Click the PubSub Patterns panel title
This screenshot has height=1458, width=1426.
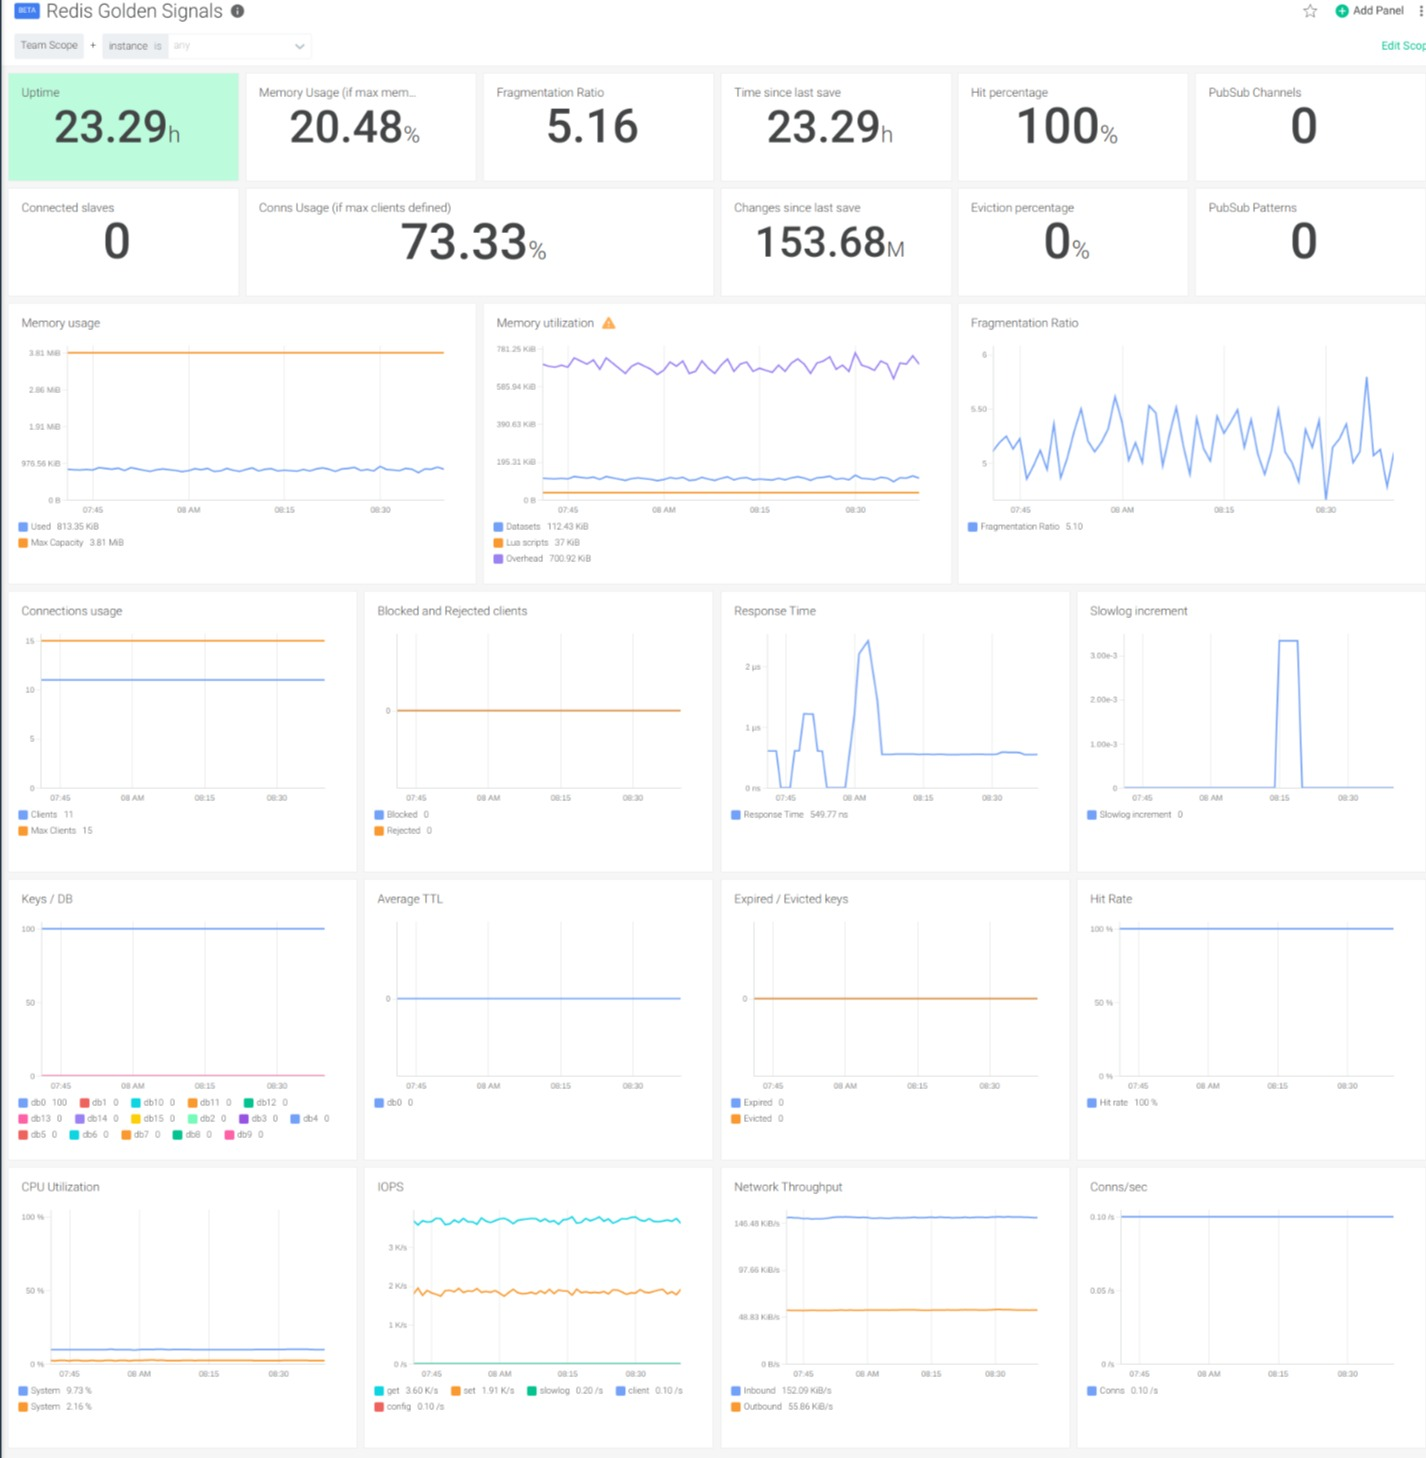1252,208
